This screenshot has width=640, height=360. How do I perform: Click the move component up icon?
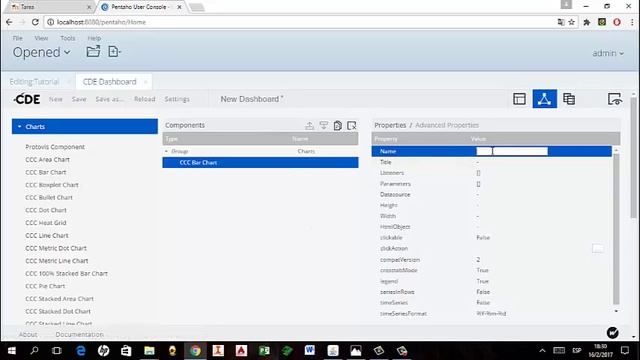tap(309, 125)
